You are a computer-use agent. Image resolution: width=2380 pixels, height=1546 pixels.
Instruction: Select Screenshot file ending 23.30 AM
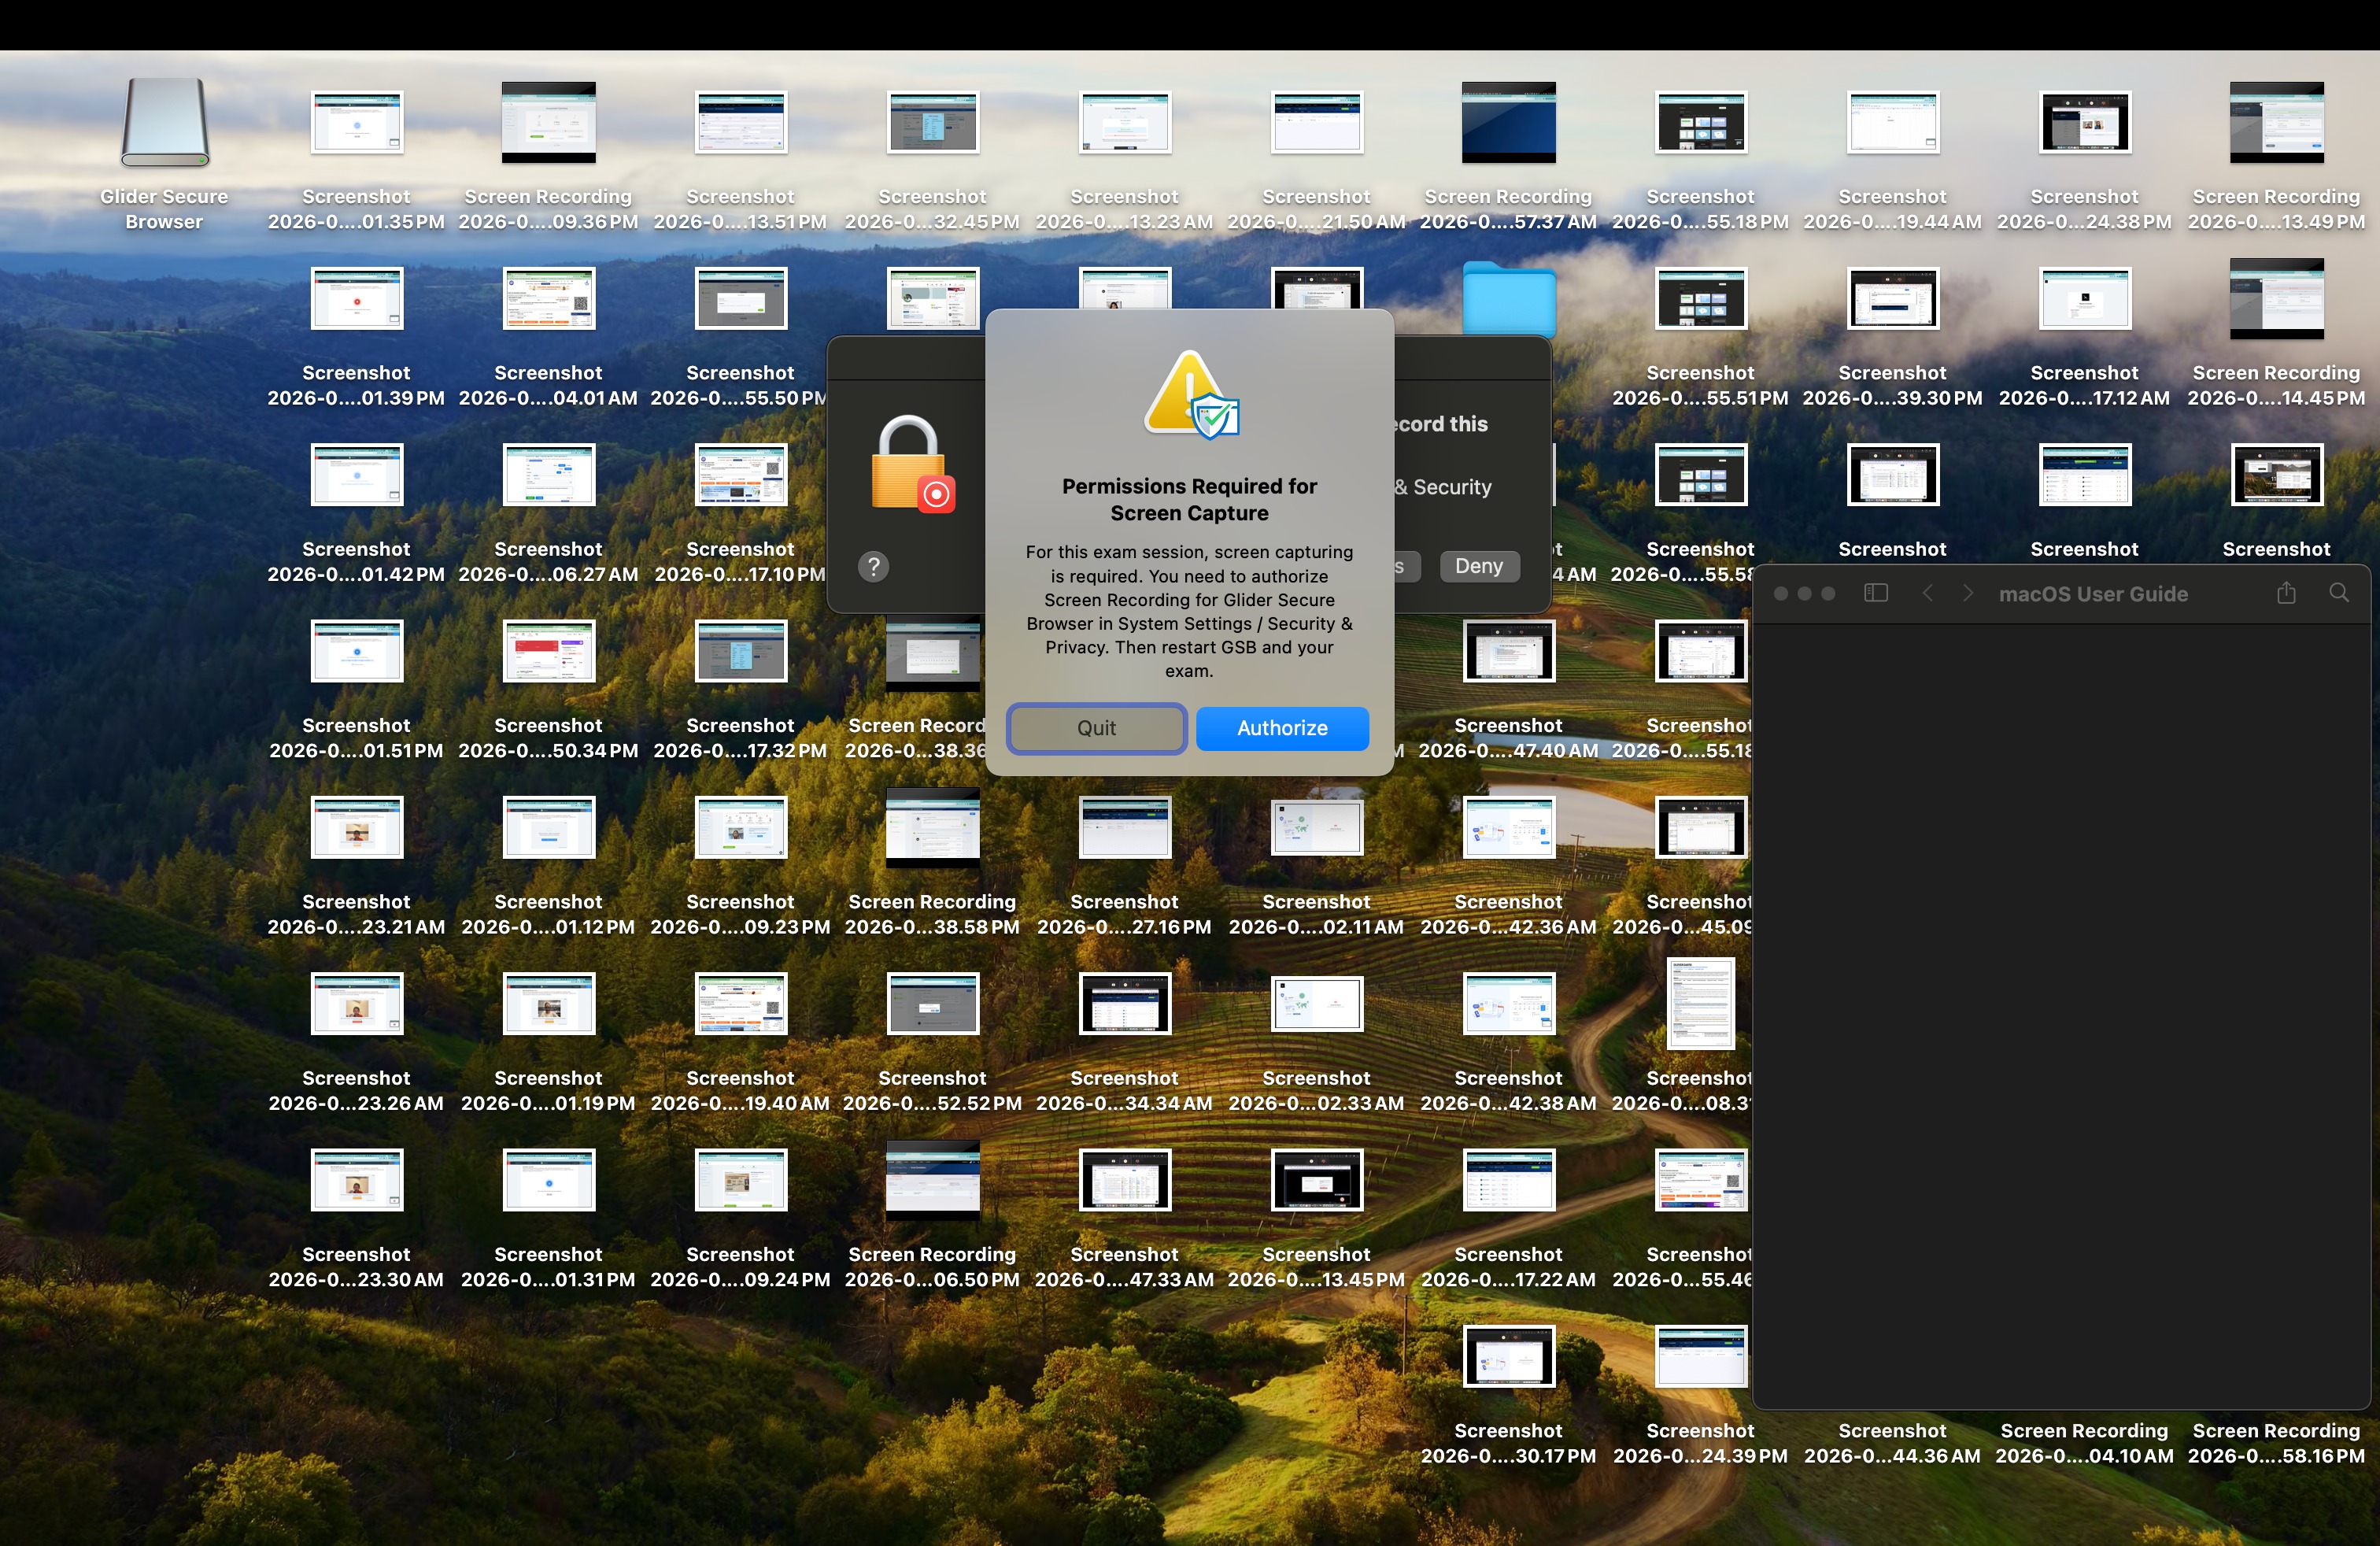[357, 1178]
